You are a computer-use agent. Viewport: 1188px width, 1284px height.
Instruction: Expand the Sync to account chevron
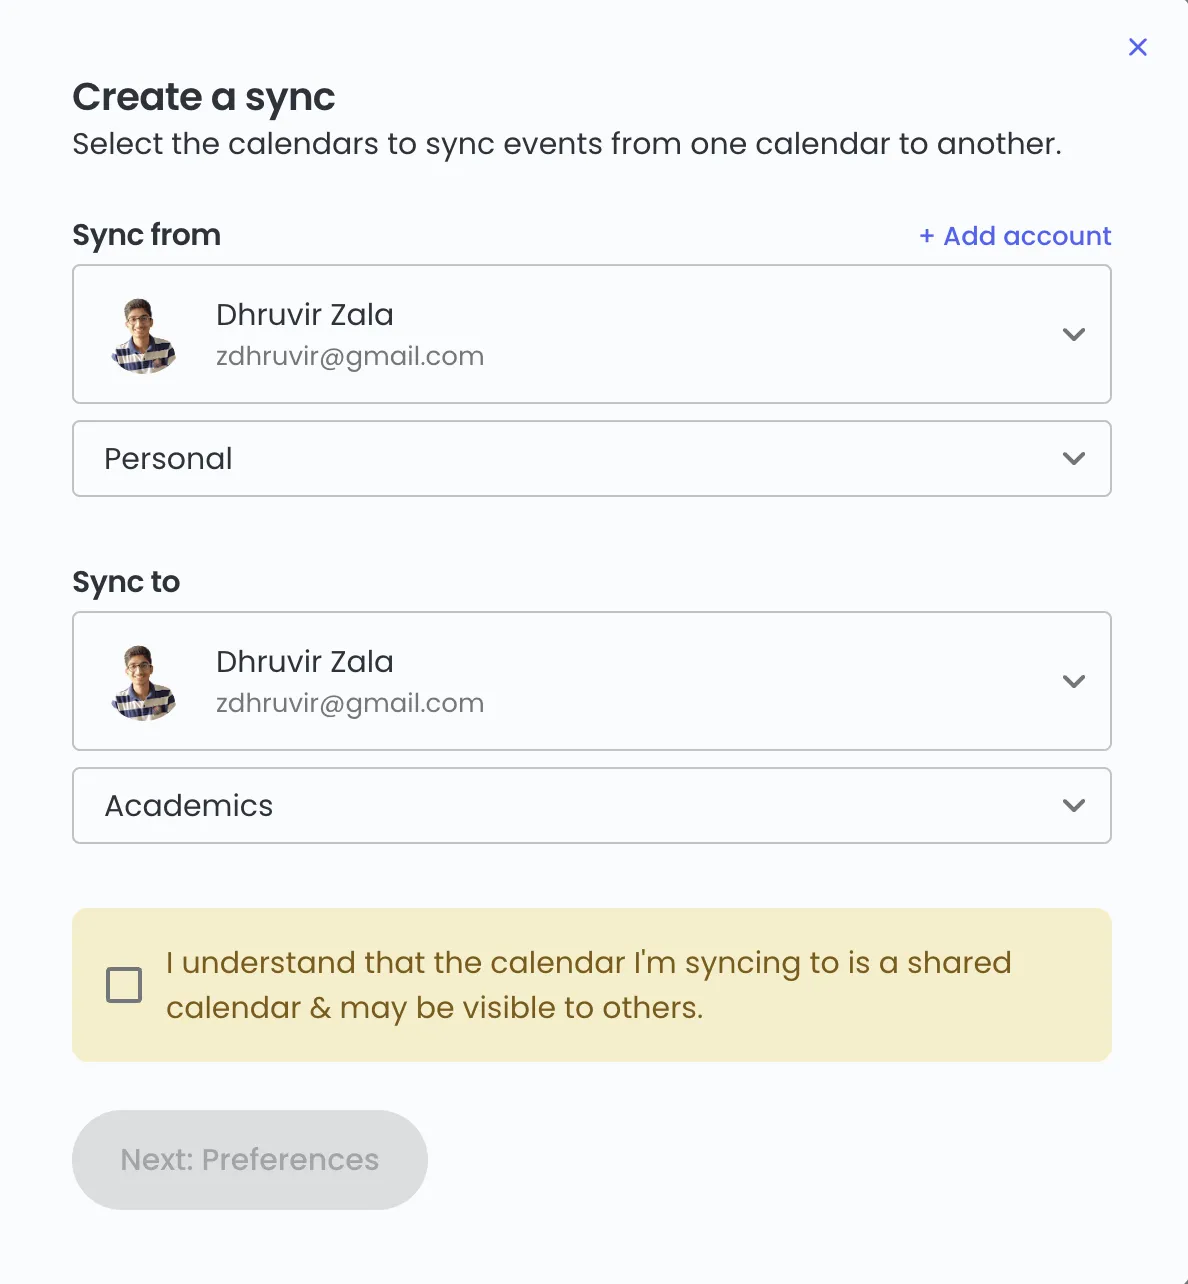(x=1074, y=682)
